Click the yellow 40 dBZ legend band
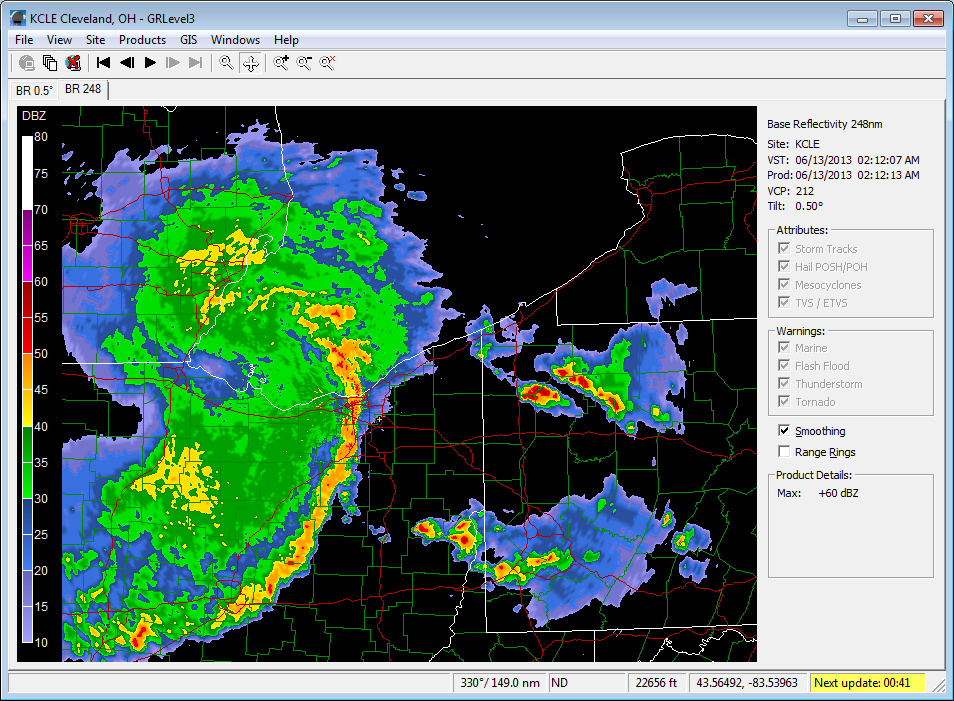The height and width of the screenshot is (701, 954). [27, 408]
